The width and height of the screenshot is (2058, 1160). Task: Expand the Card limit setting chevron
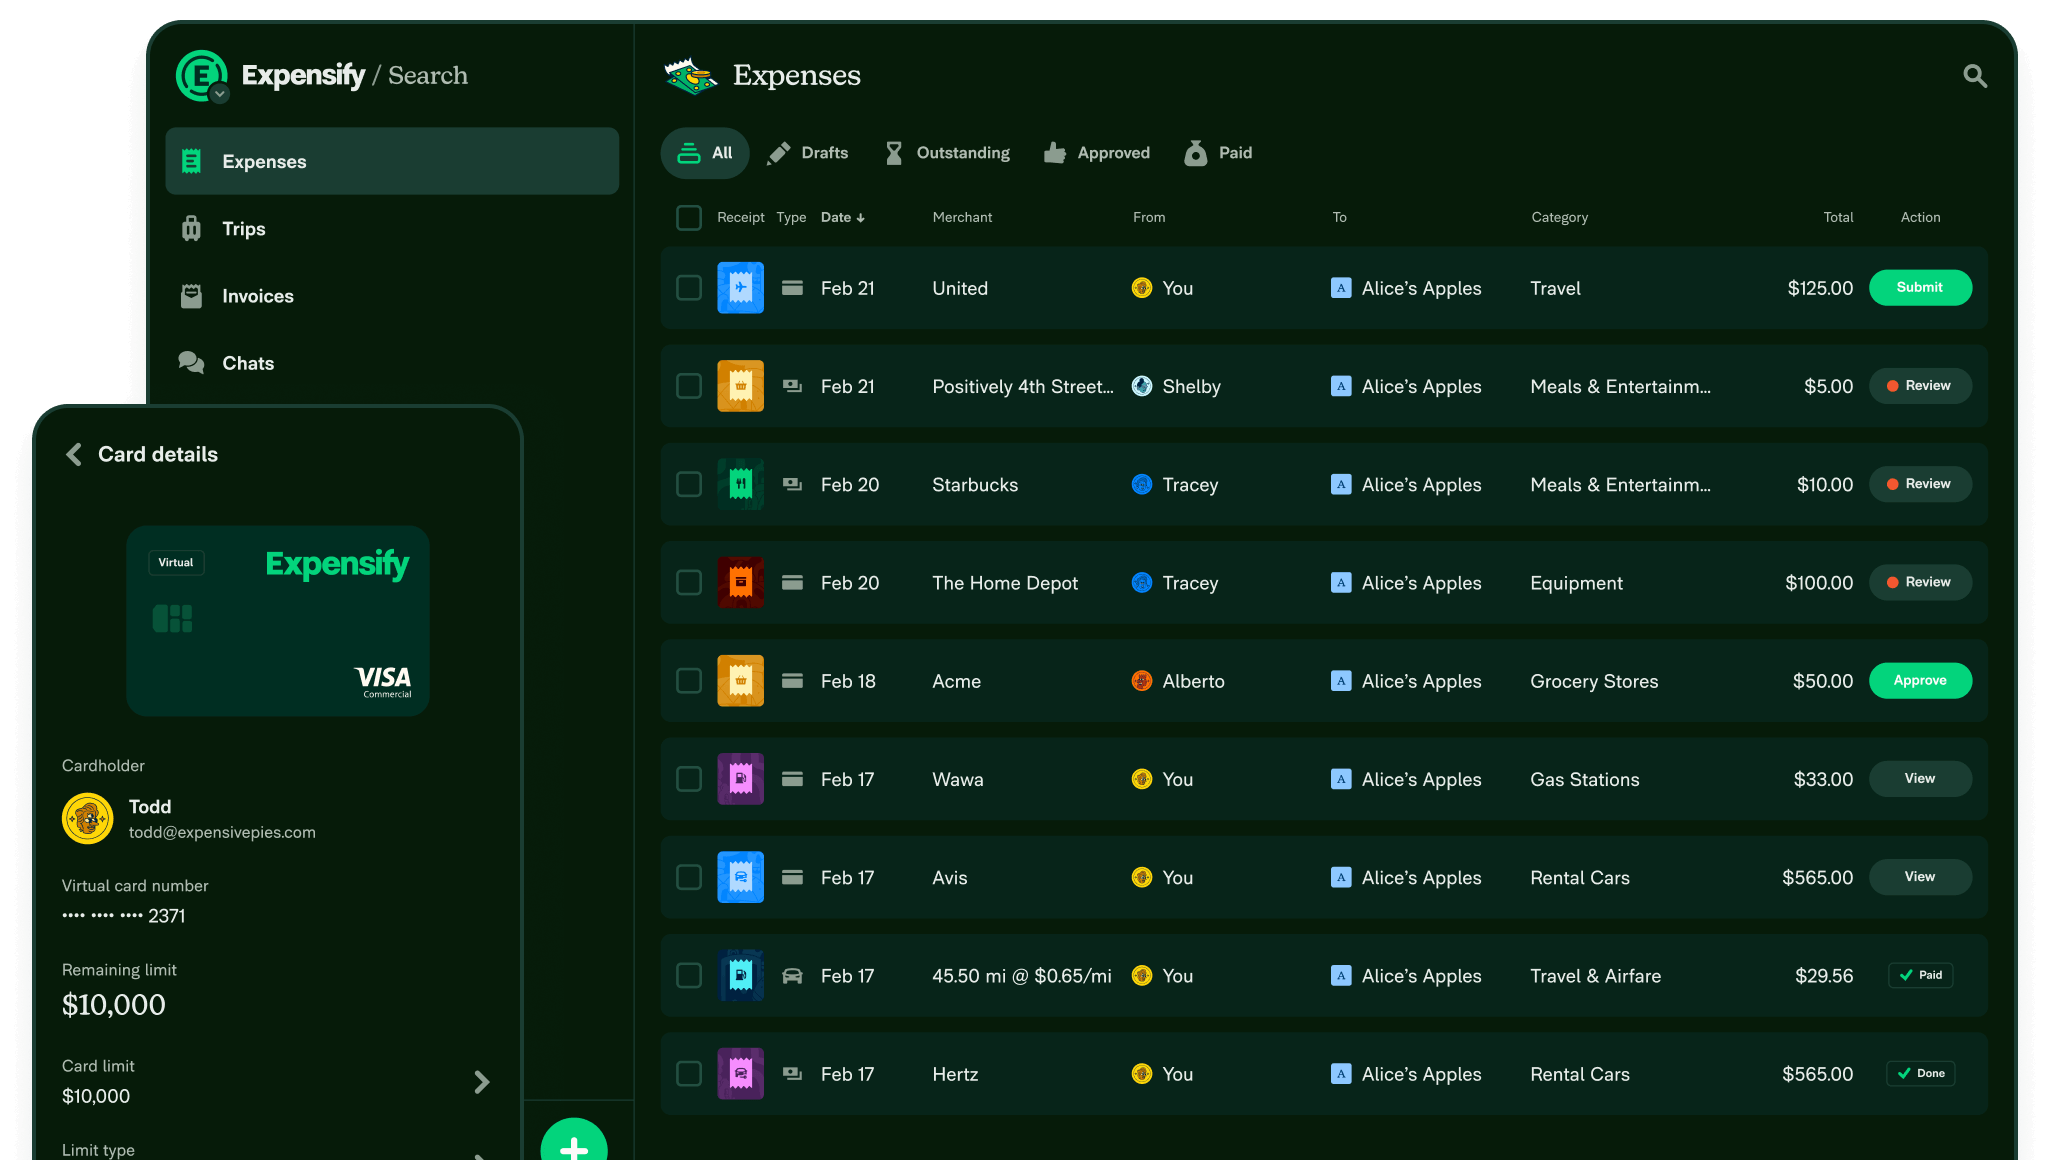(481, 1082)
